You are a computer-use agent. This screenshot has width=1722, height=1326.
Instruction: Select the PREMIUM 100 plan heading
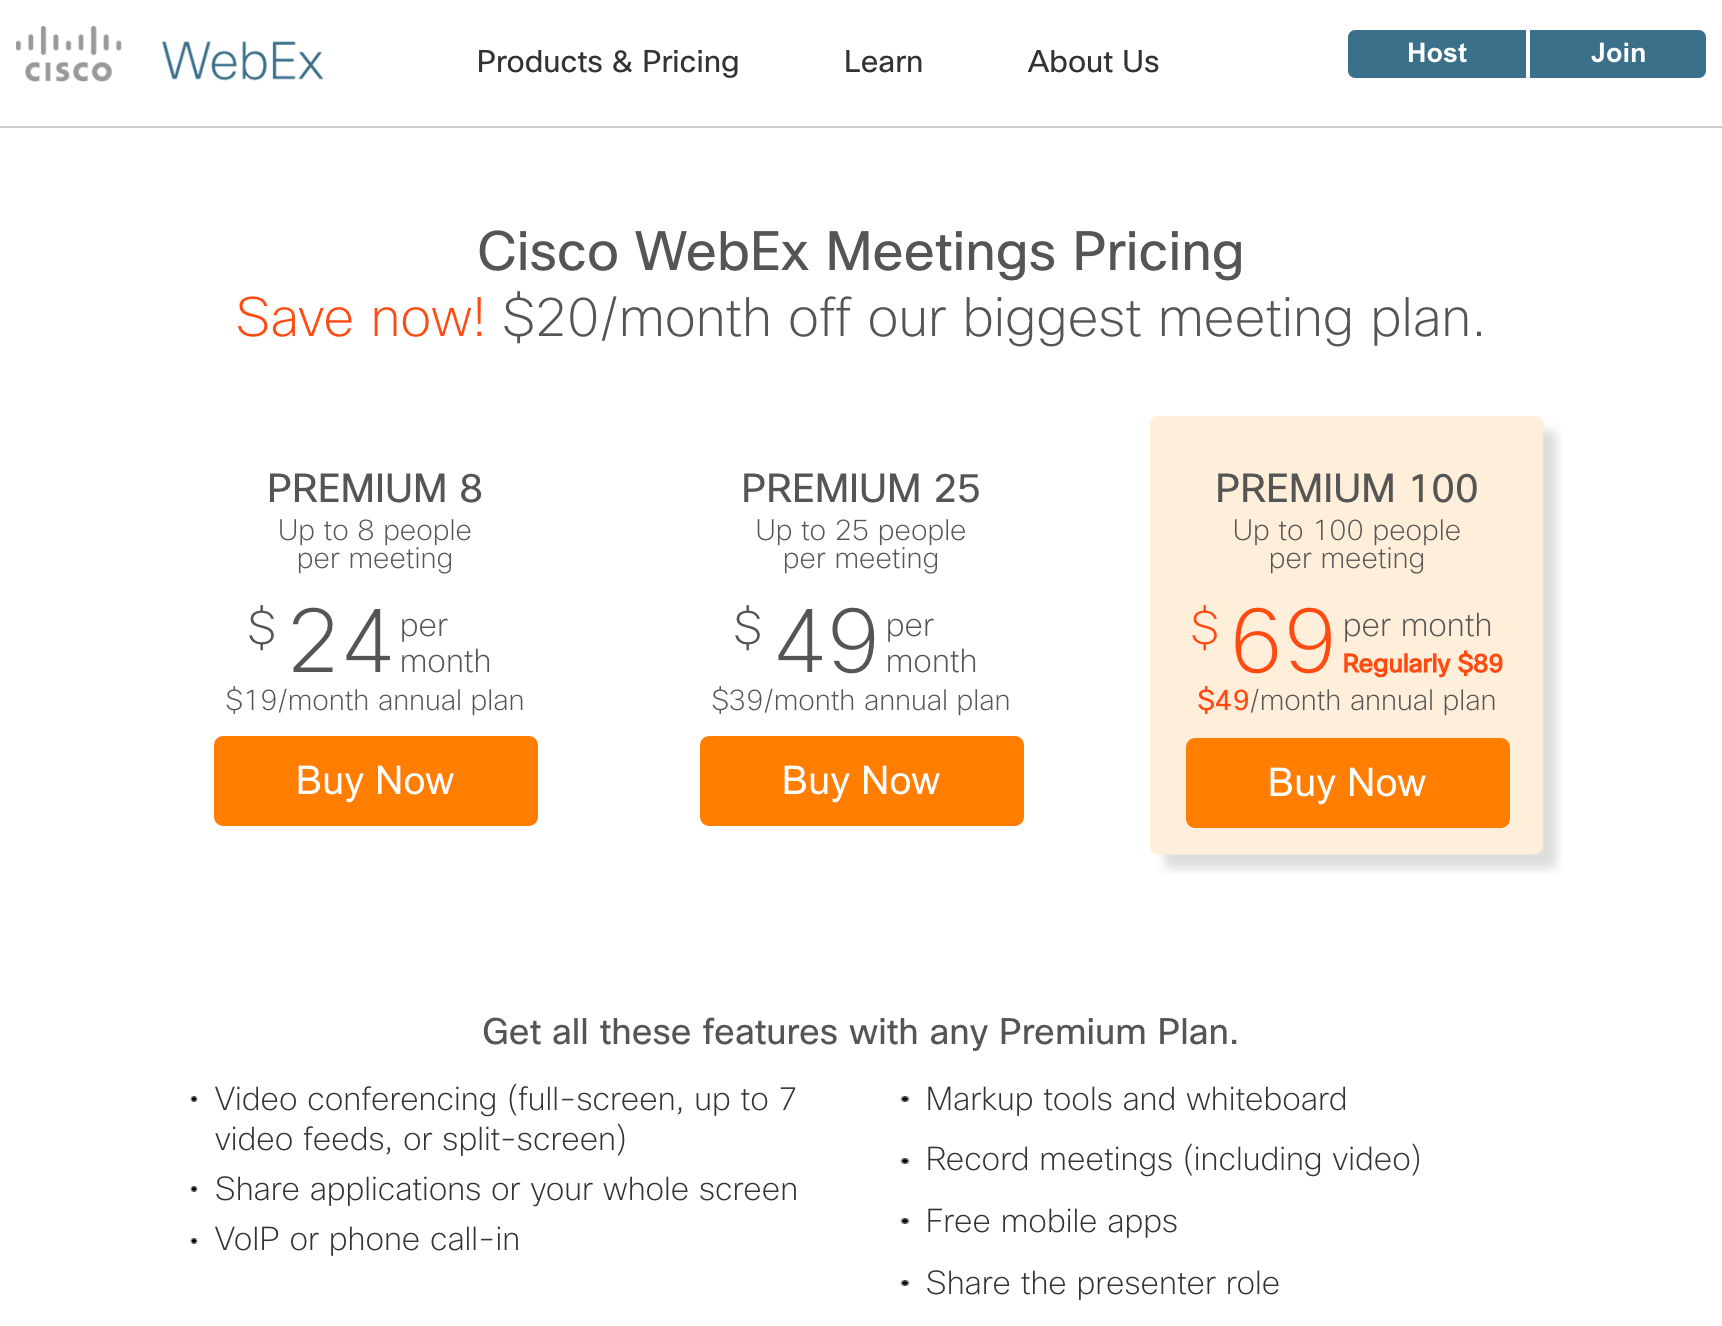click(1347, 489)
